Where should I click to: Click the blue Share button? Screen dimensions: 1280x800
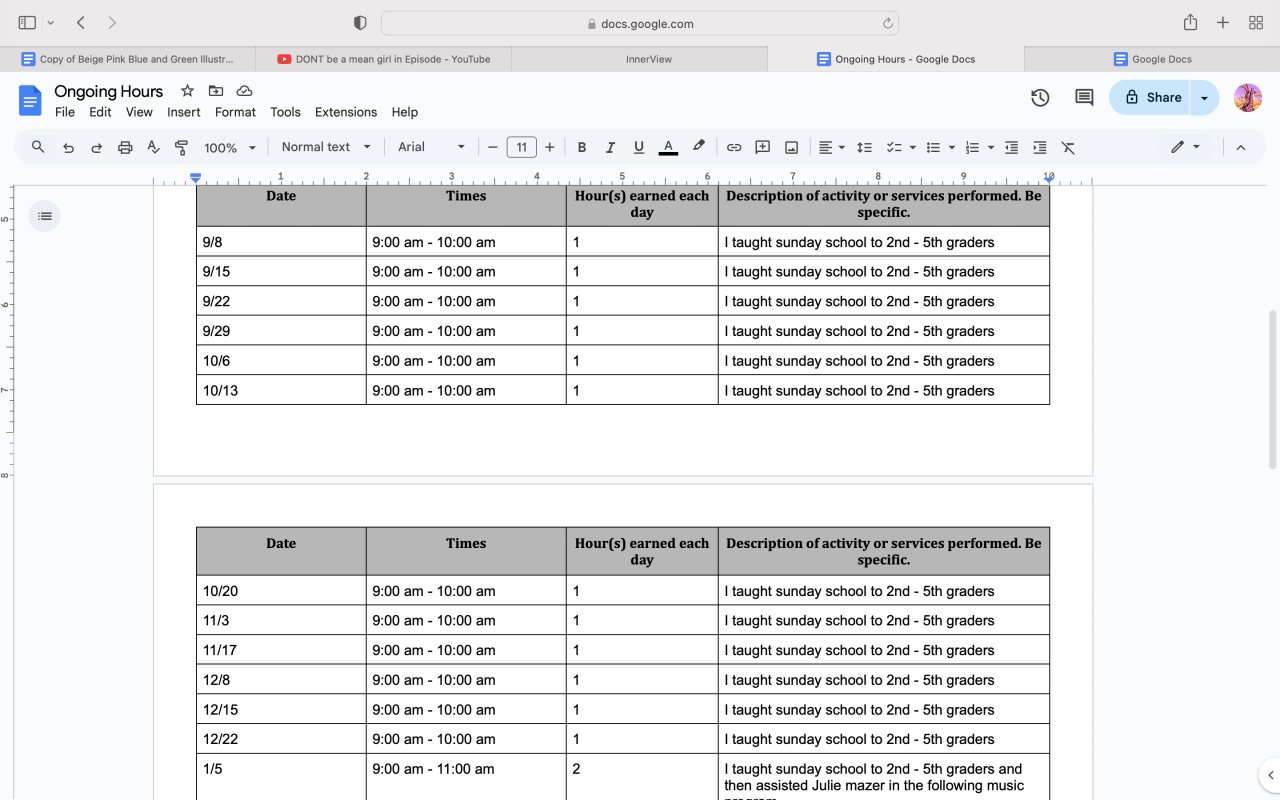click(1151, 97)
